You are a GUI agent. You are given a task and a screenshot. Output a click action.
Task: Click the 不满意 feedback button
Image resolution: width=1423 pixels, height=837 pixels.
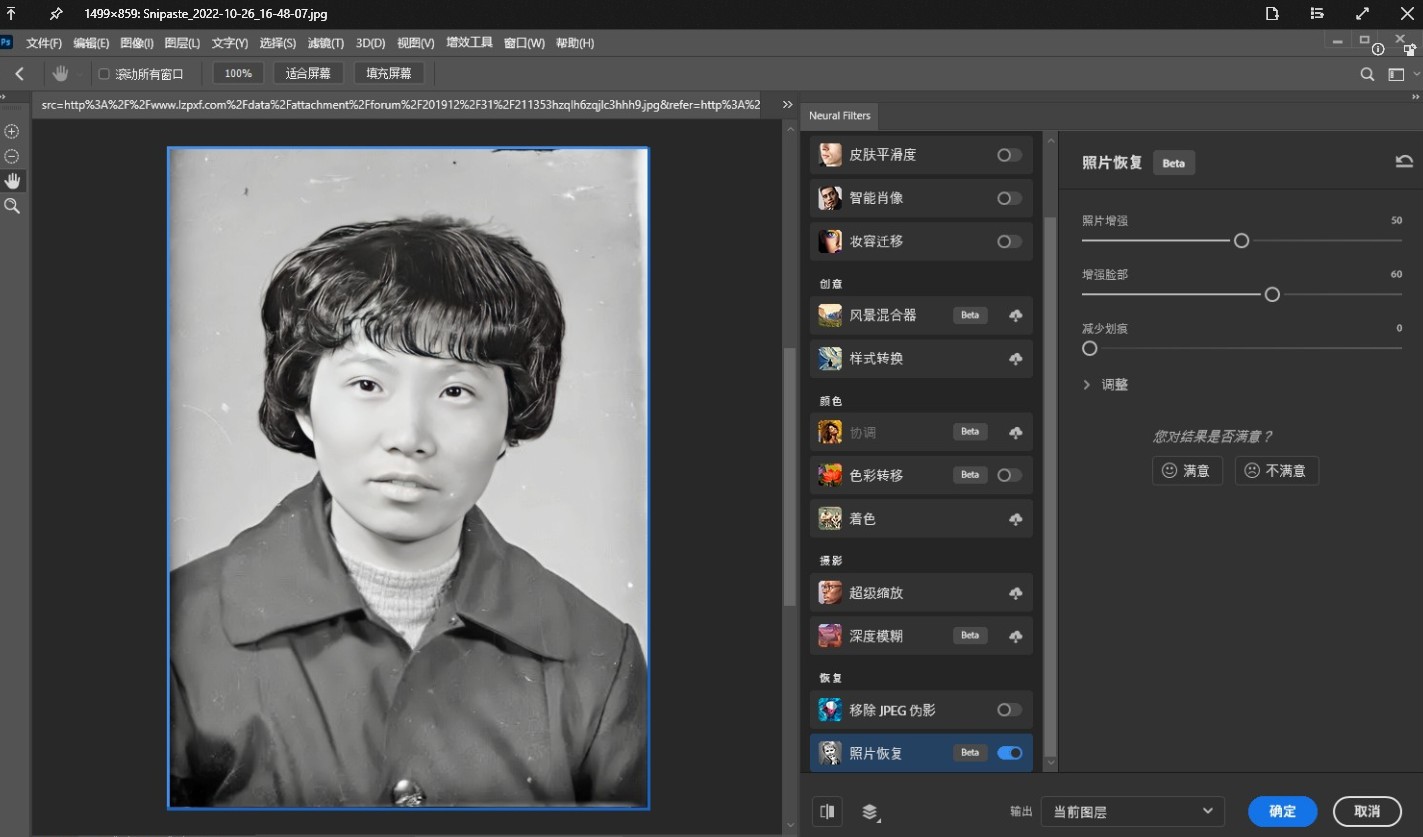[x=1277, y=470]
